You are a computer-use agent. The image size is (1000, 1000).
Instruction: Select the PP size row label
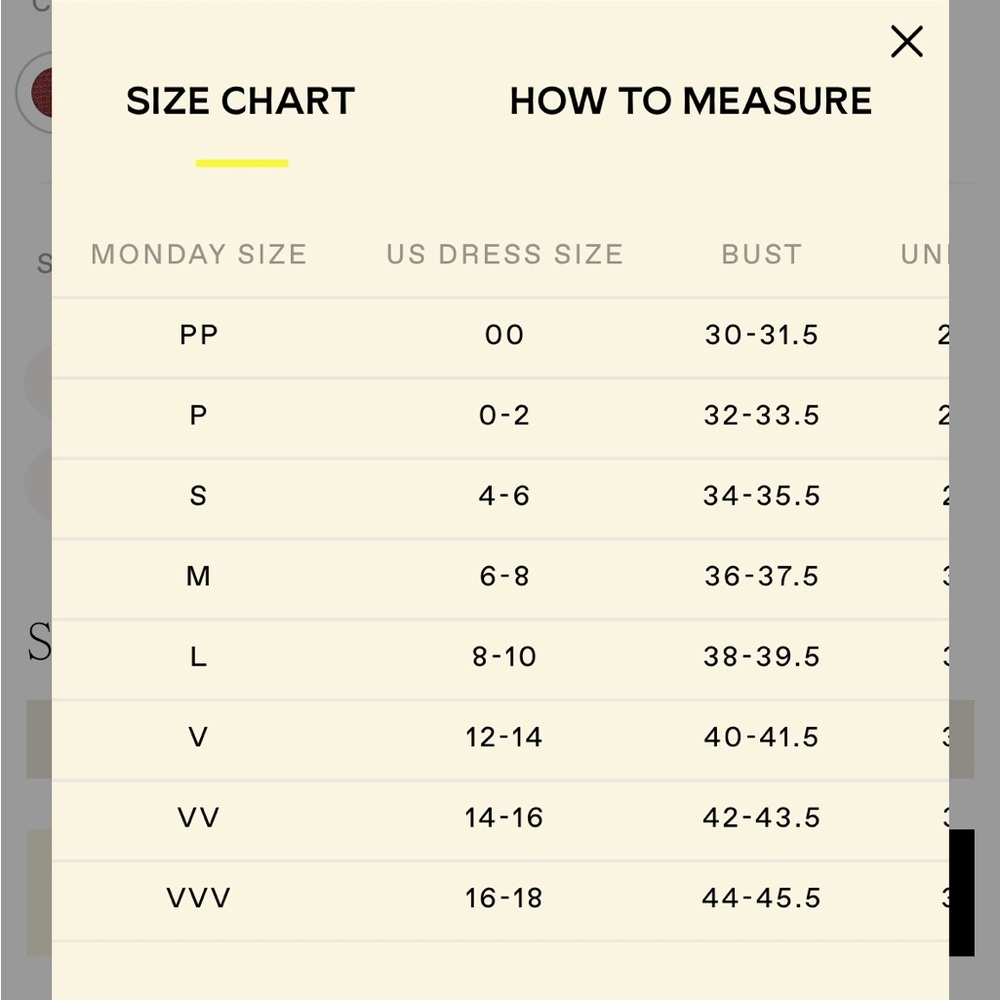coord(199,335)
